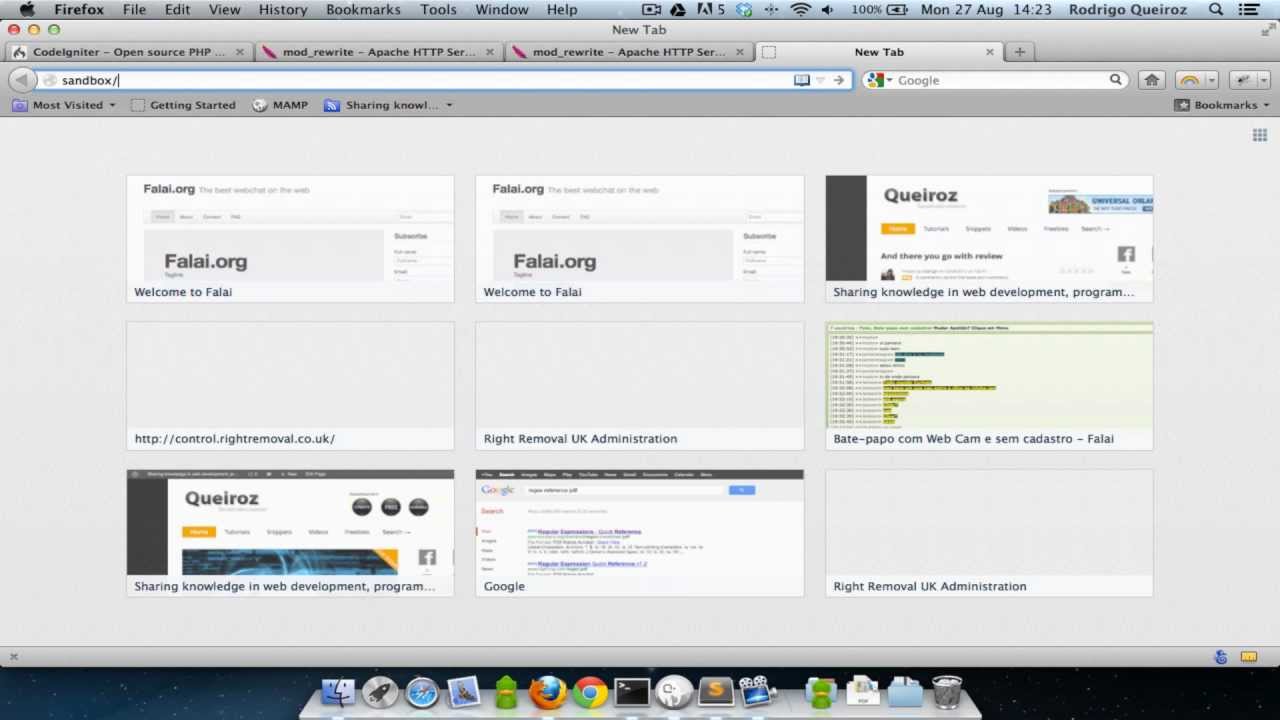Image resolution: width=1280 pixels, height=720 pixels.
Task: Open dropdown beside the Firebug icon
Action: pos(1264,80)
